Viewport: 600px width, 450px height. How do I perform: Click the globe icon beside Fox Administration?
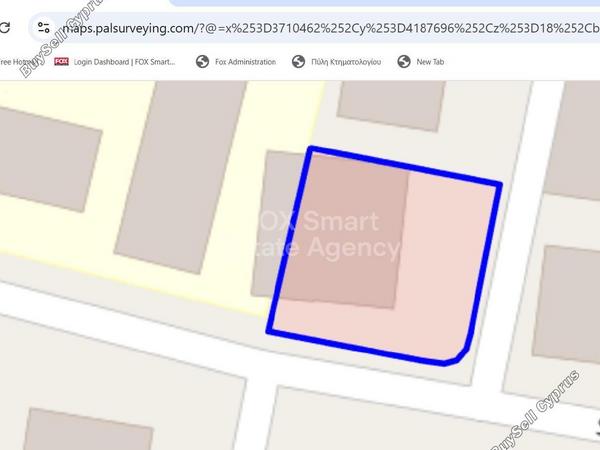click(202, 62)
